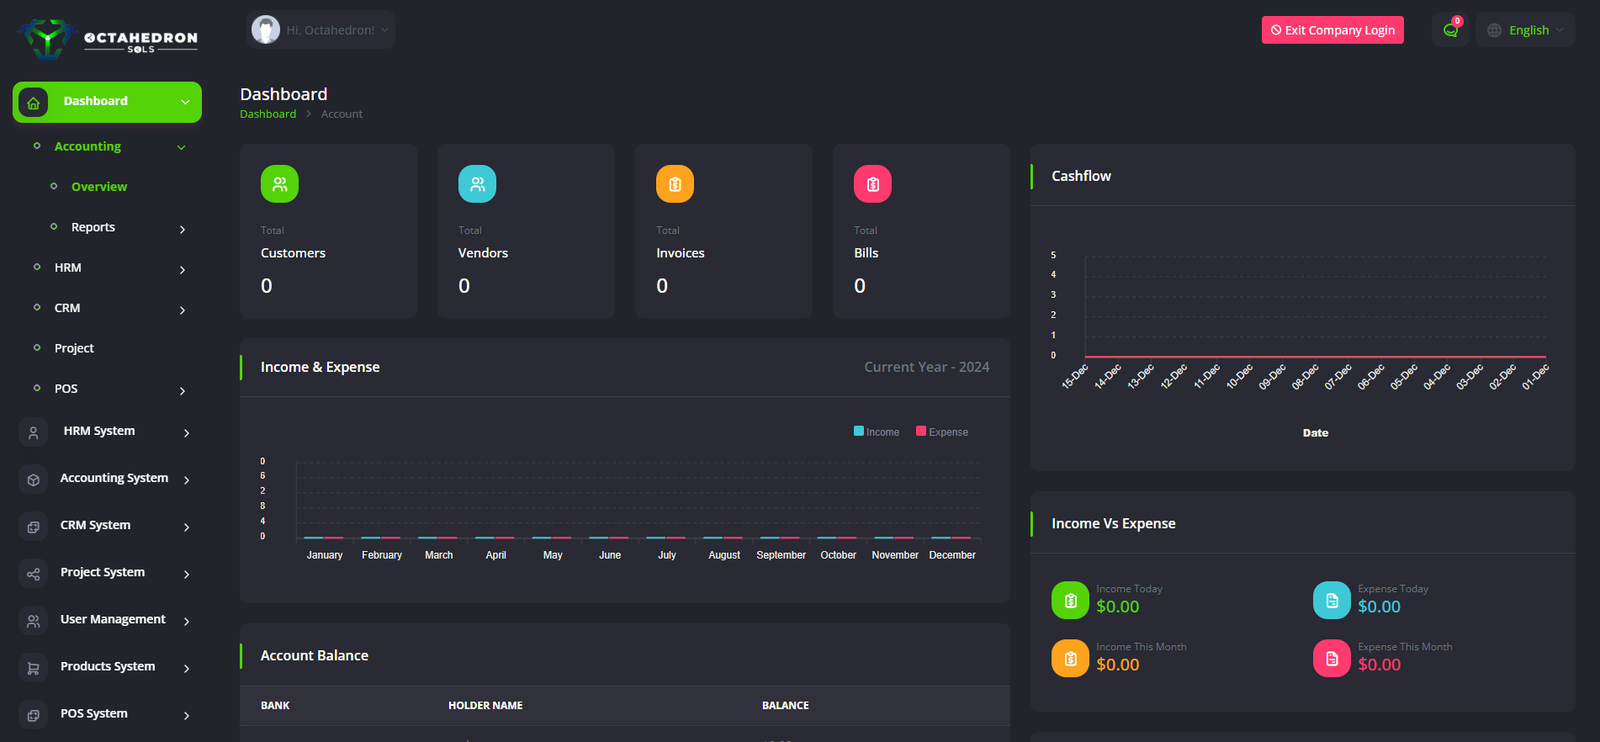Image resolution: width=1600 pixels, height=742 pixels.
Task: Click the Dashboard breadcrumb link
Action: pos(268,114)
